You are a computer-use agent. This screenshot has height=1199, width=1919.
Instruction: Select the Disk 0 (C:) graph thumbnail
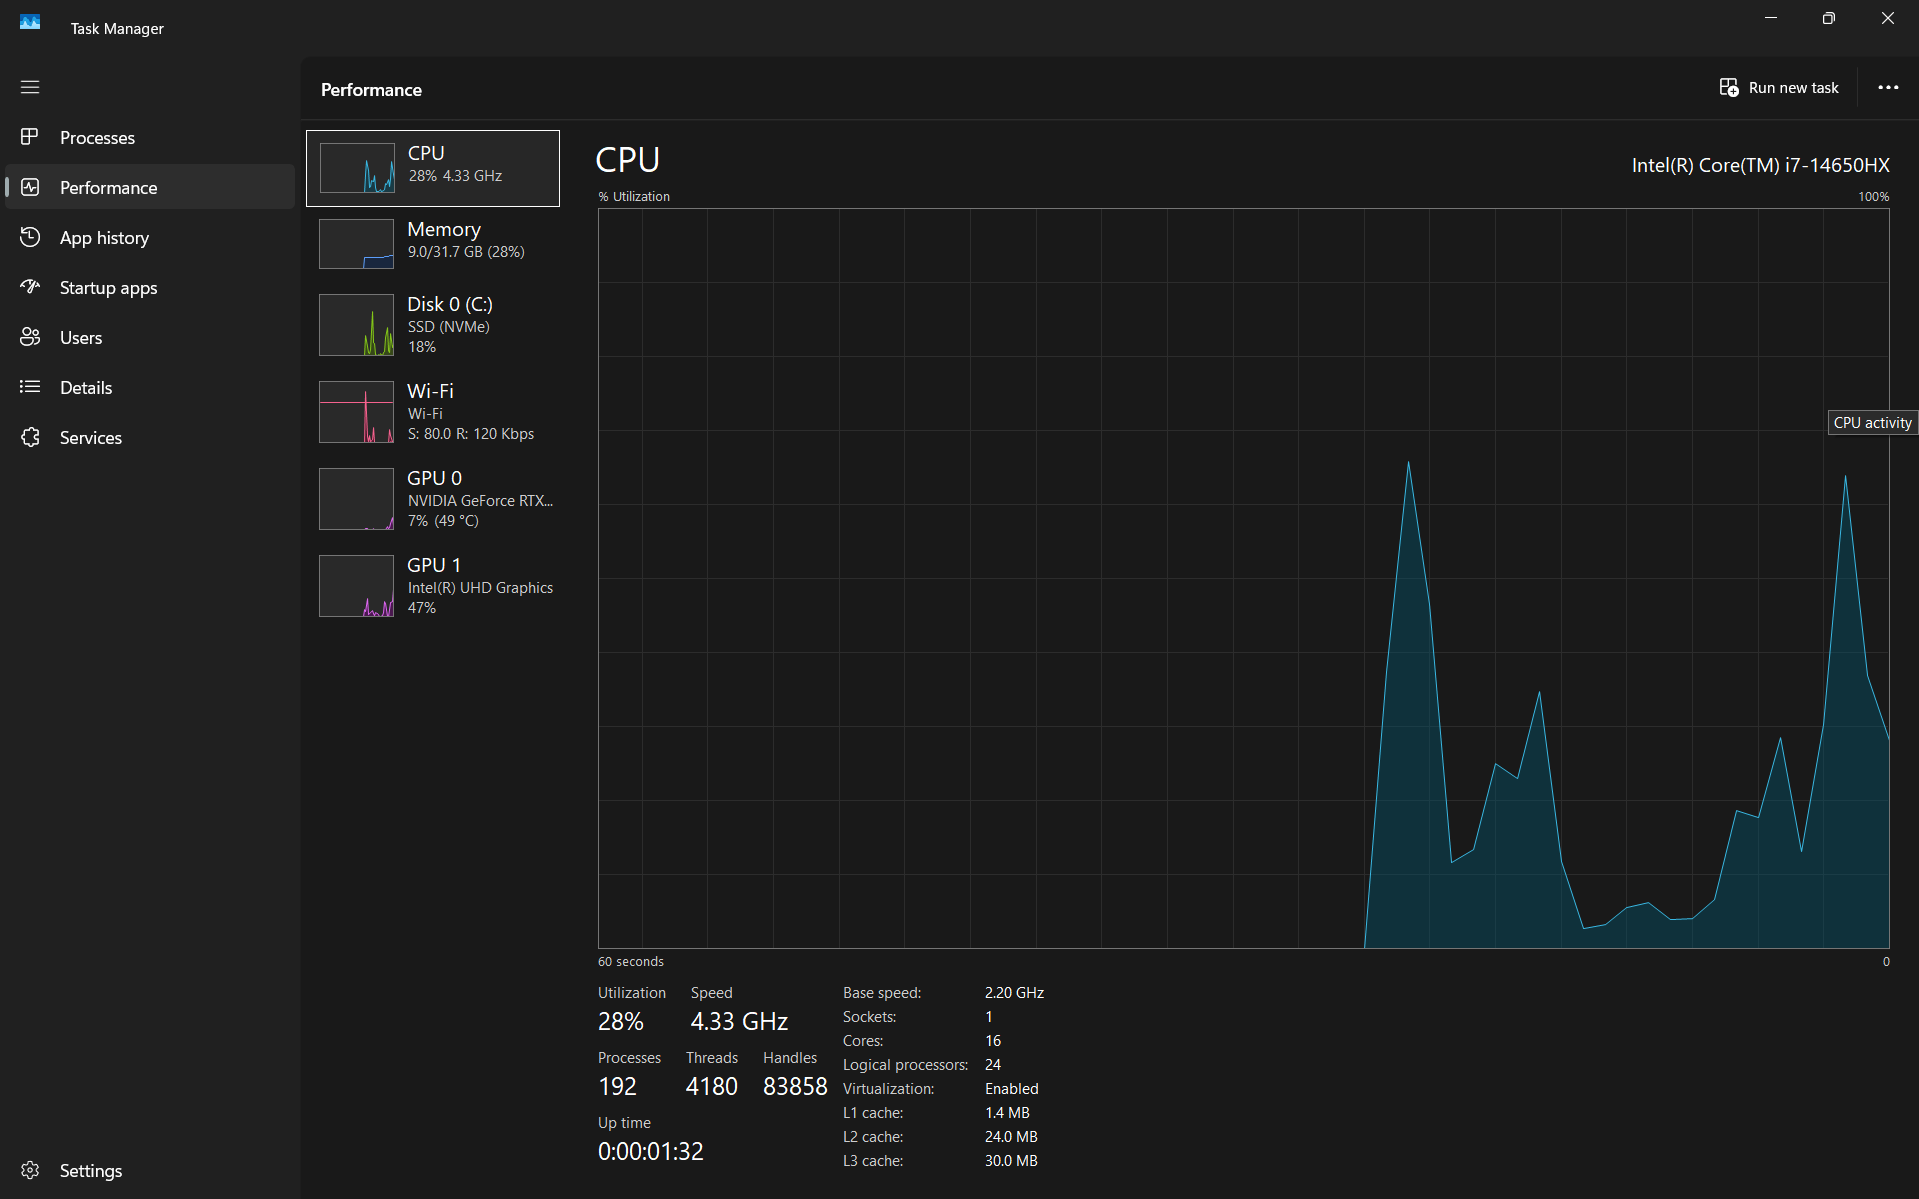pyautogui.click(x=357, y=325)
